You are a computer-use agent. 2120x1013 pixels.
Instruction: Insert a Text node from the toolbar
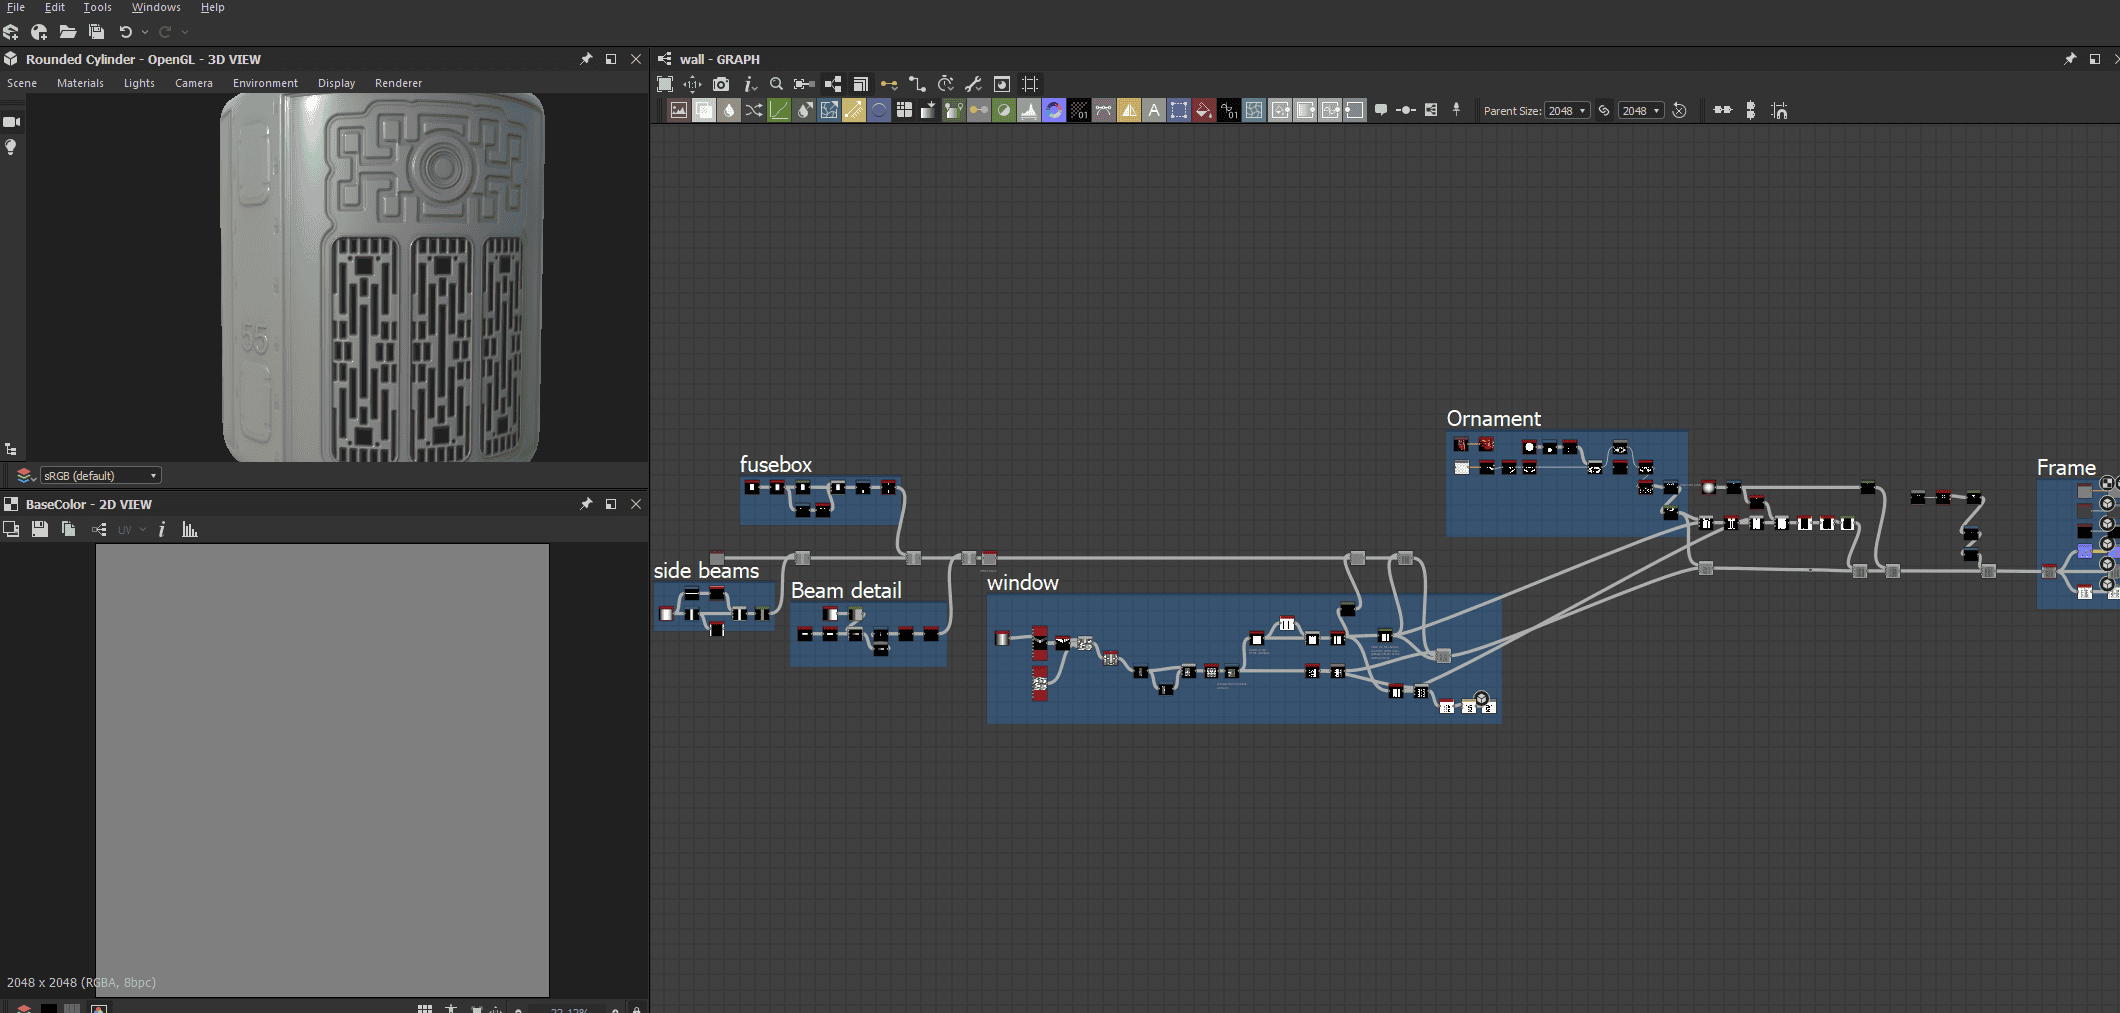[1154, 111]
